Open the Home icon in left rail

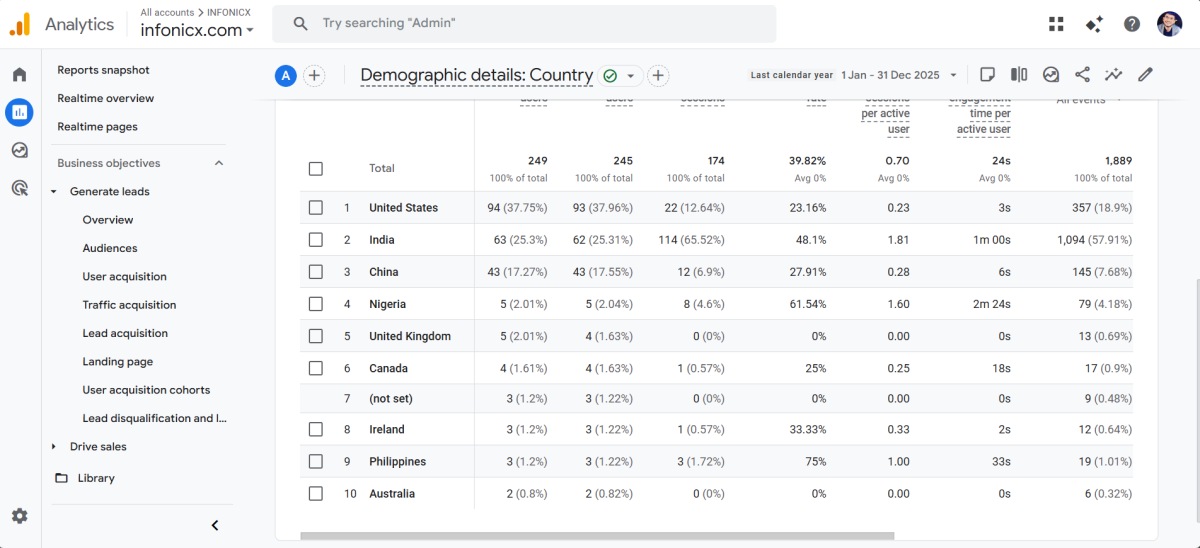coord(19,75)
